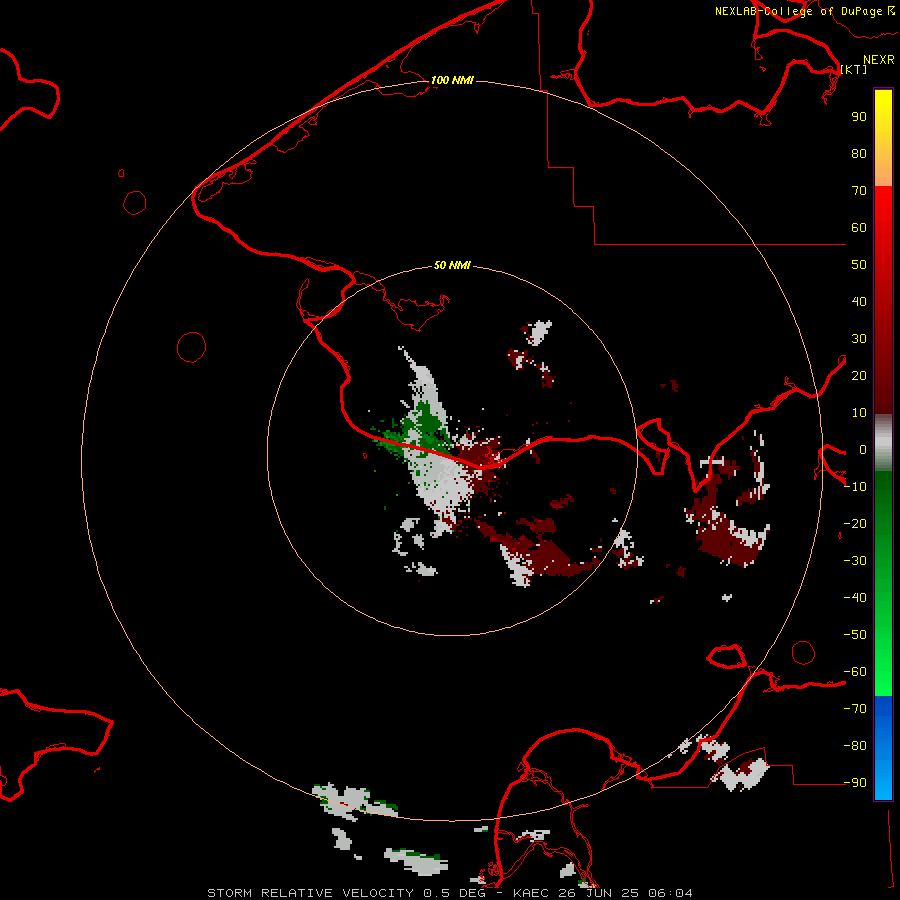
Task: Click the -60 value on velocity scale
Action: click(855, 672)
